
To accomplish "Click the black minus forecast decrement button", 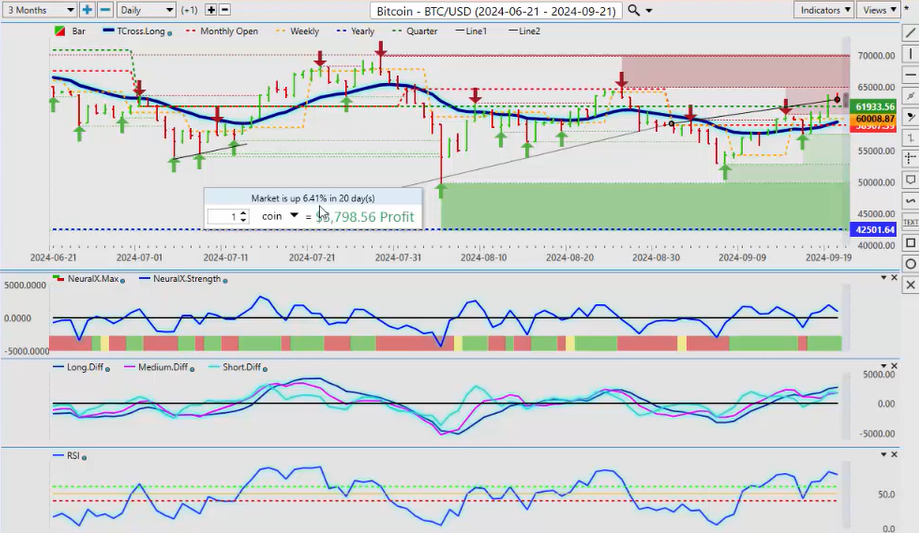I will pos(224,10).
